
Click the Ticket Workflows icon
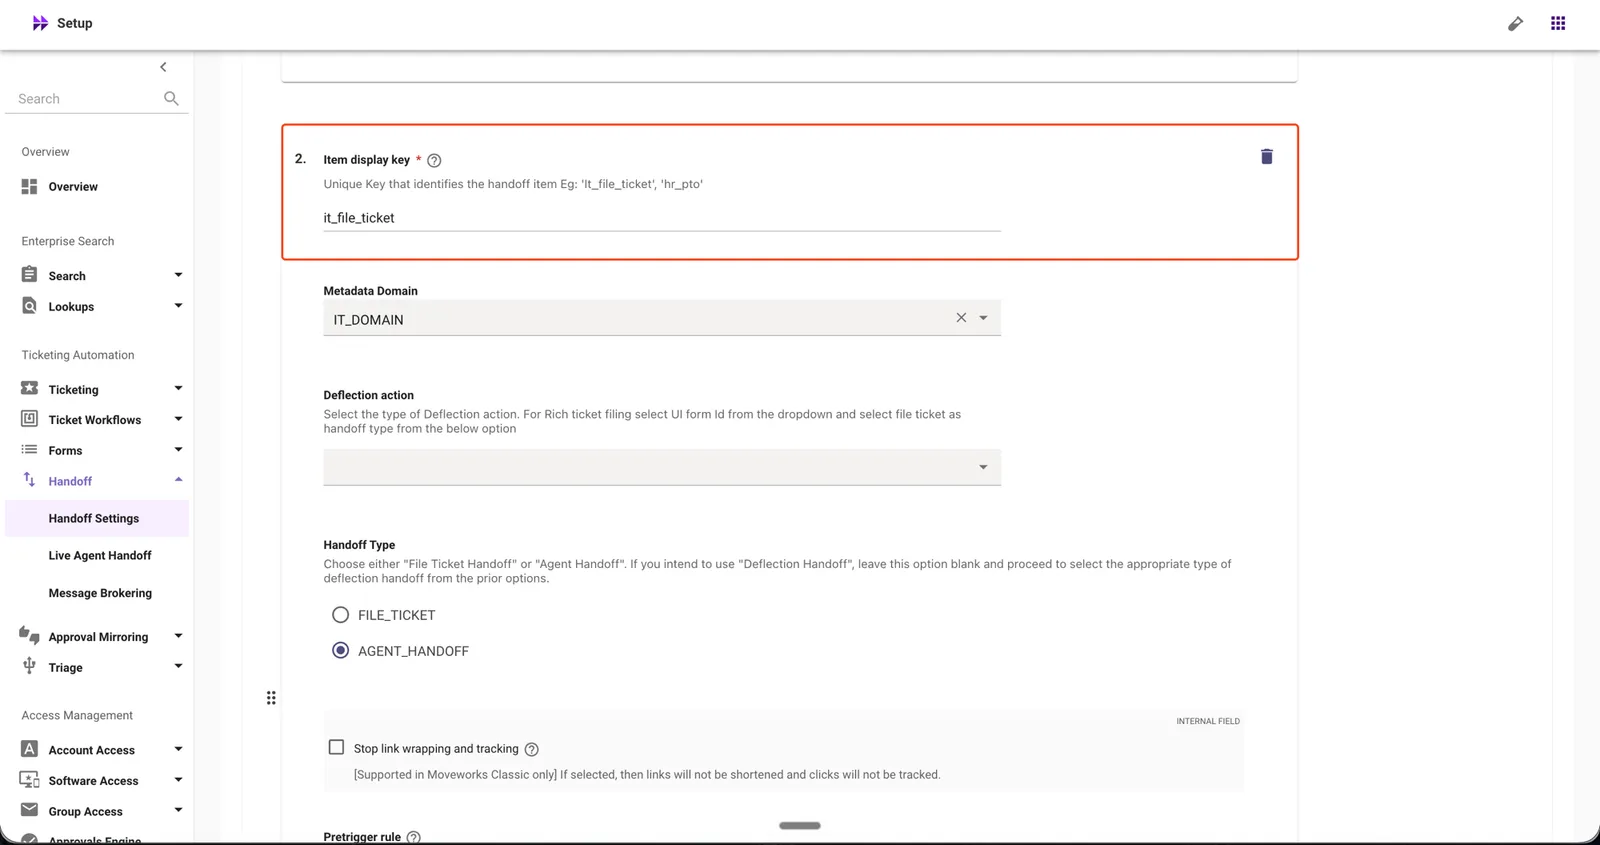30,419
